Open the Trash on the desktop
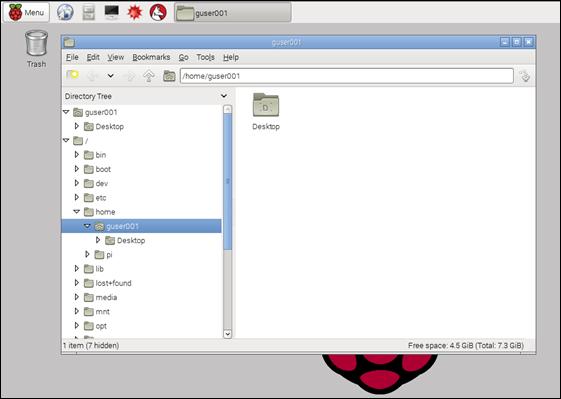This screenshot has width=561, height=399. point(36,49)
